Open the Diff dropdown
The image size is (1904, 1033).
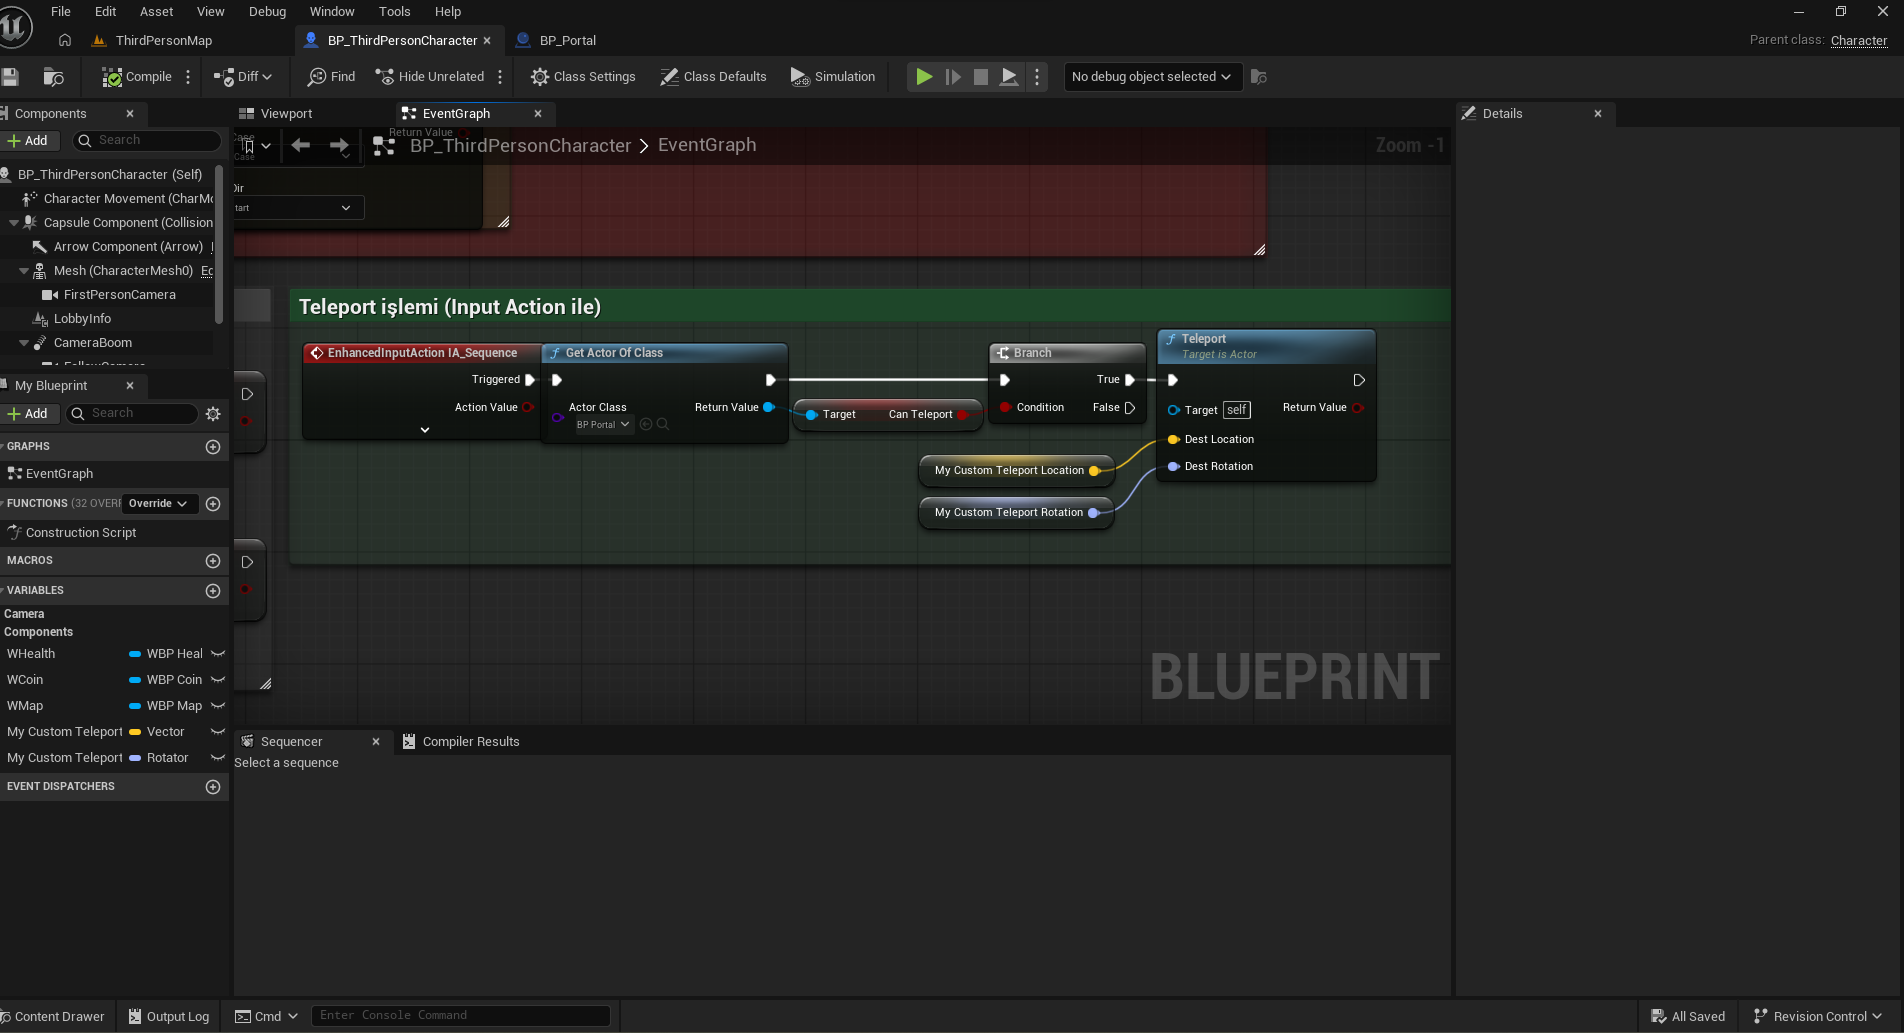[243, 77]
